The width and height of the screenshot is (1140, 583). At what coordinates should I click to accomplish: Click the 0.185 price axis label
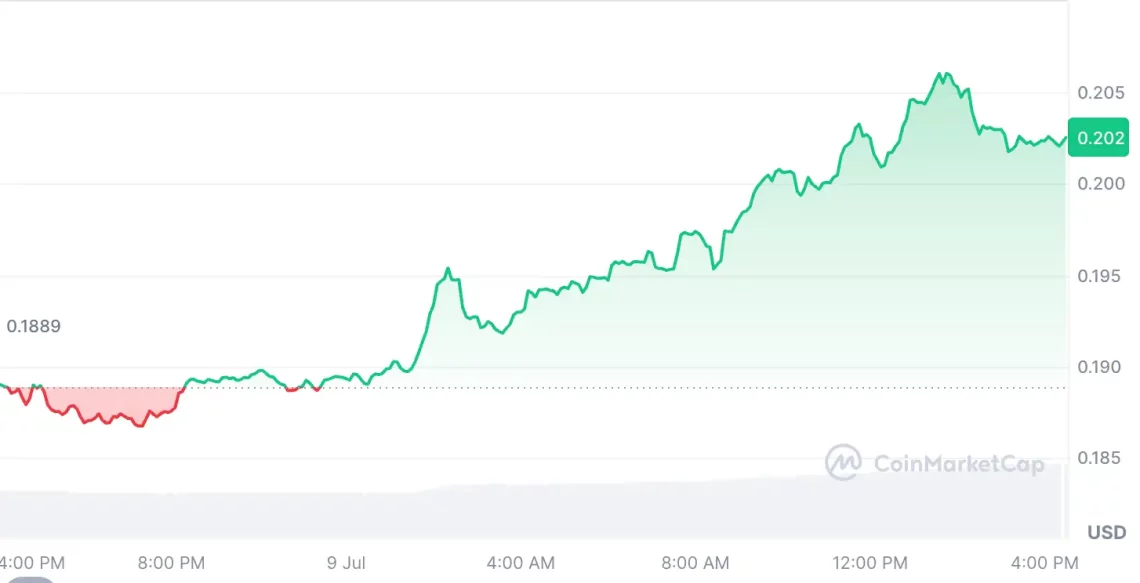pos(1100,459)
